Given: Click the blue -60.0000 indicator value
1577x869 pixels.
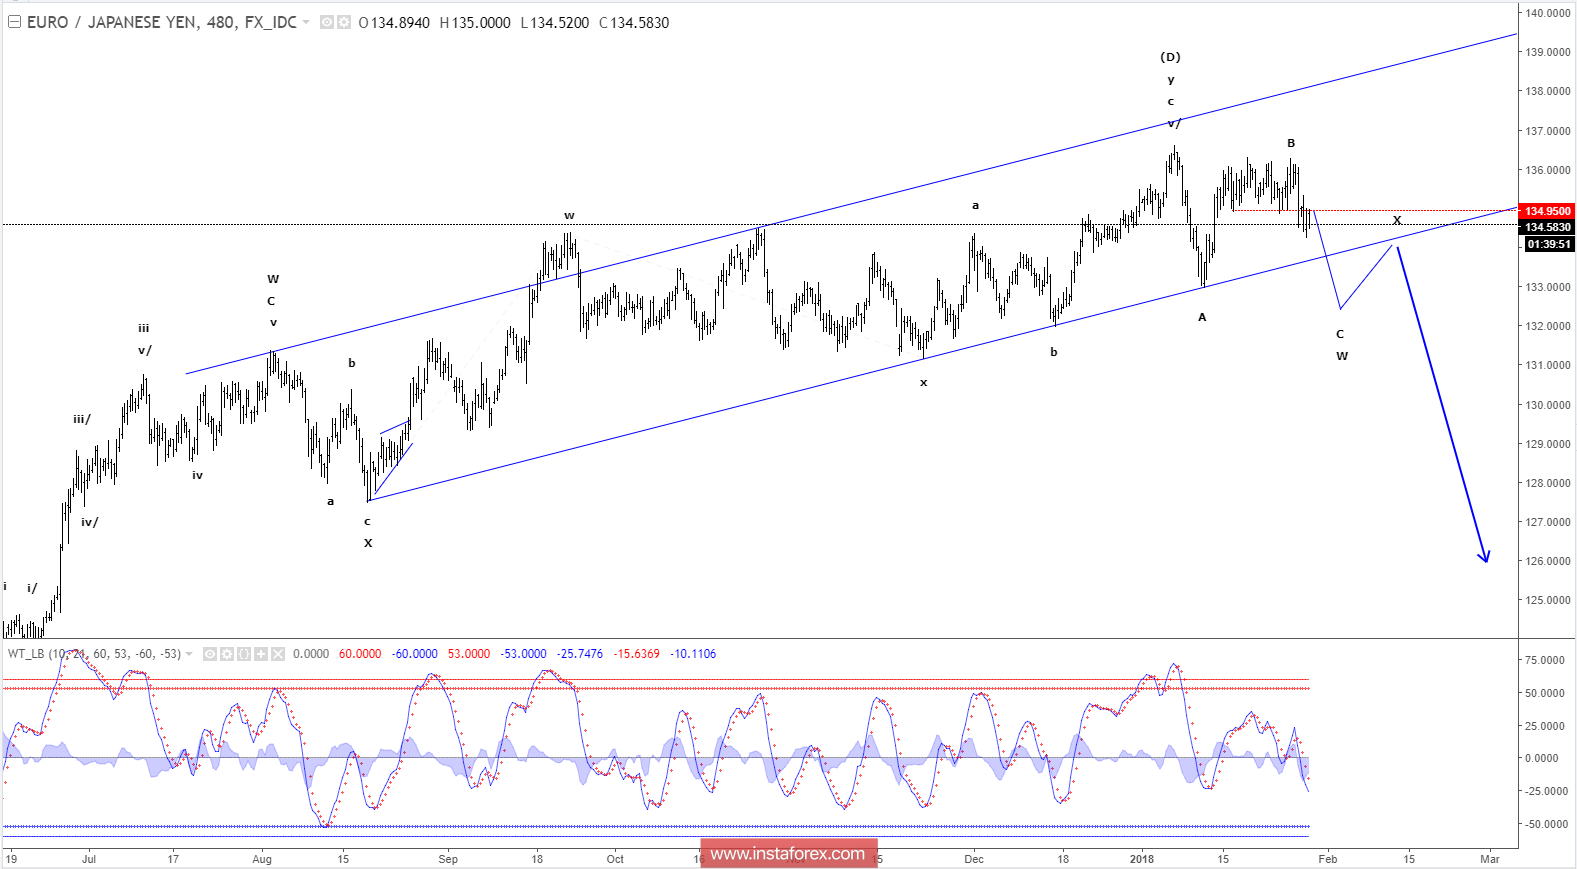Looking at the screenshot, I should click(x=414, y=654).
